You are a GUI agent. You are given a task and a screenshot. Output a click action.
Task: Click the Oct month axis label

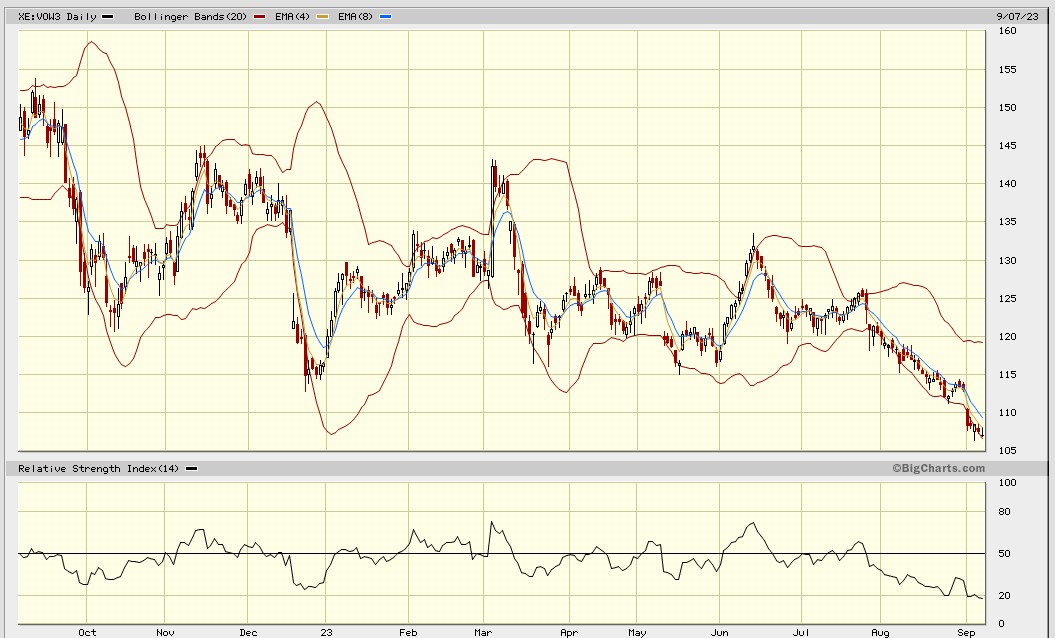pos(86,631)
